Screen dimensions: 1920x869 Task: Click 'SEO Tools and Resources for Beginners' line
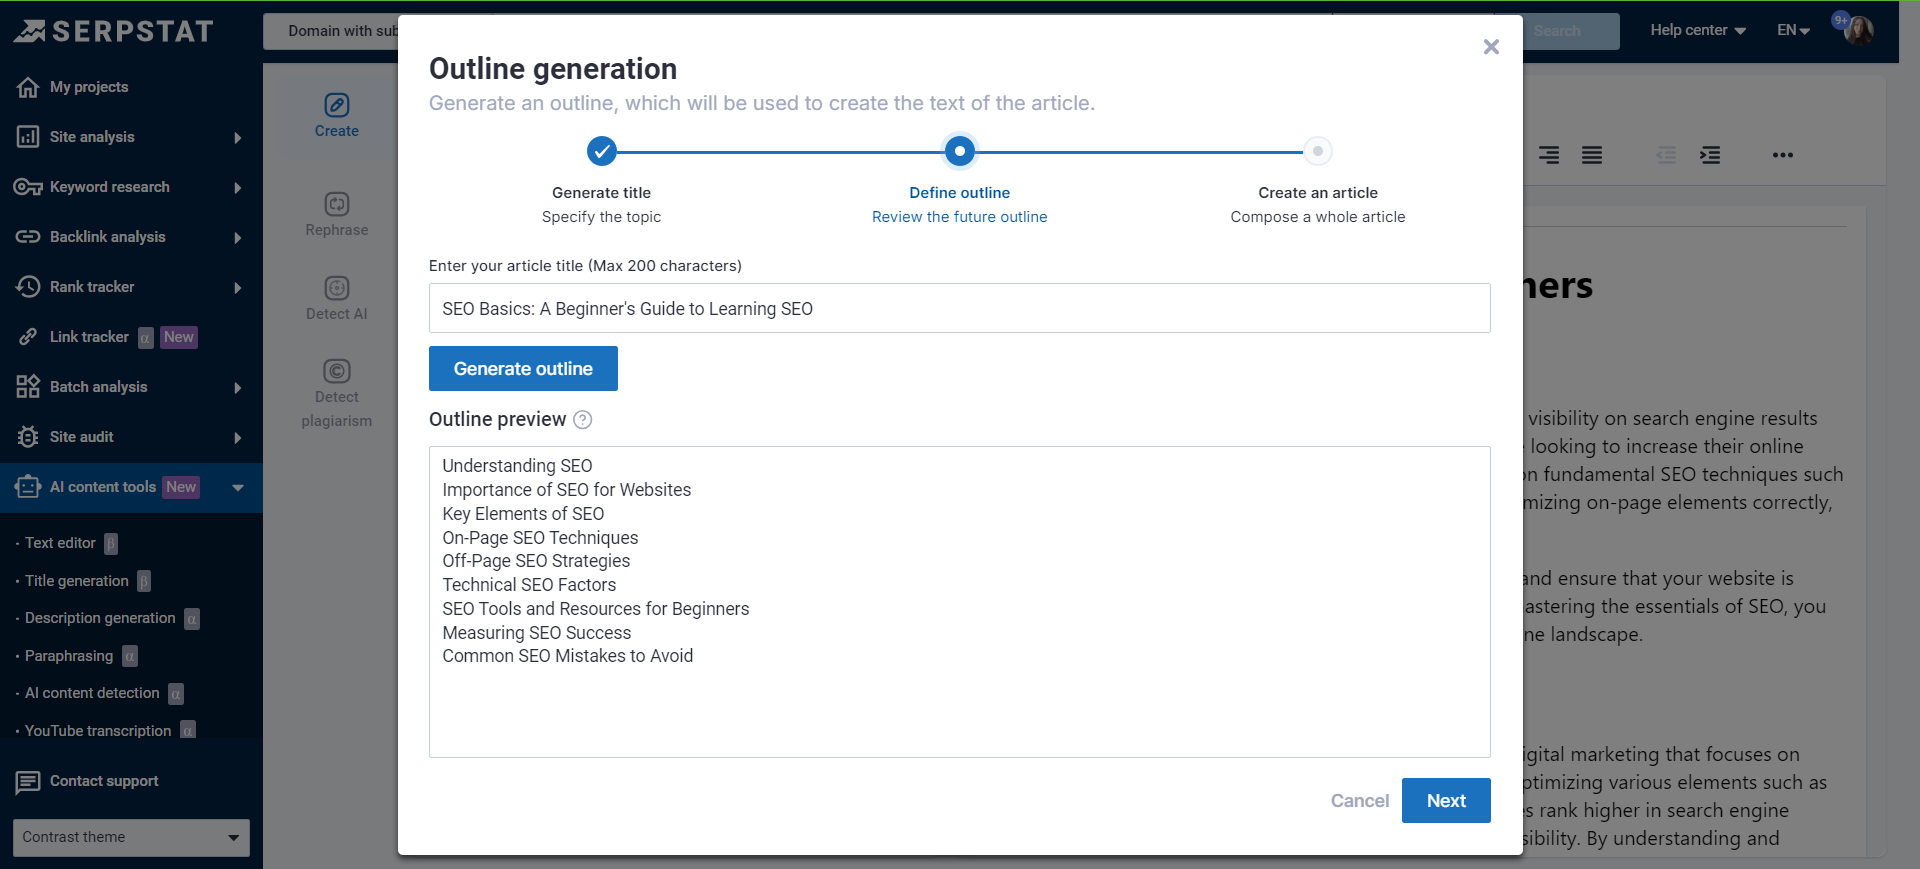coord(596,609)
